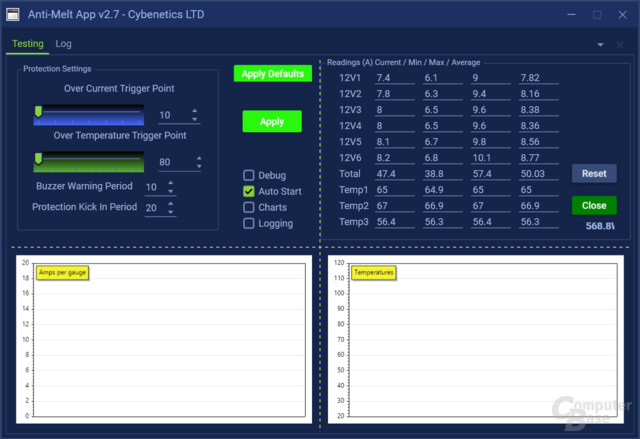Enable the Charts checkbox
640x439 pixels.
(x=249, y=207)
